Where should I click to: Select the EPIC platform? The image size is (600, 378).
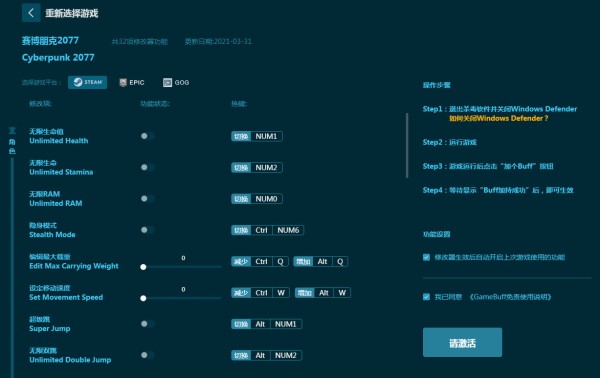click(x=132, y=82)
